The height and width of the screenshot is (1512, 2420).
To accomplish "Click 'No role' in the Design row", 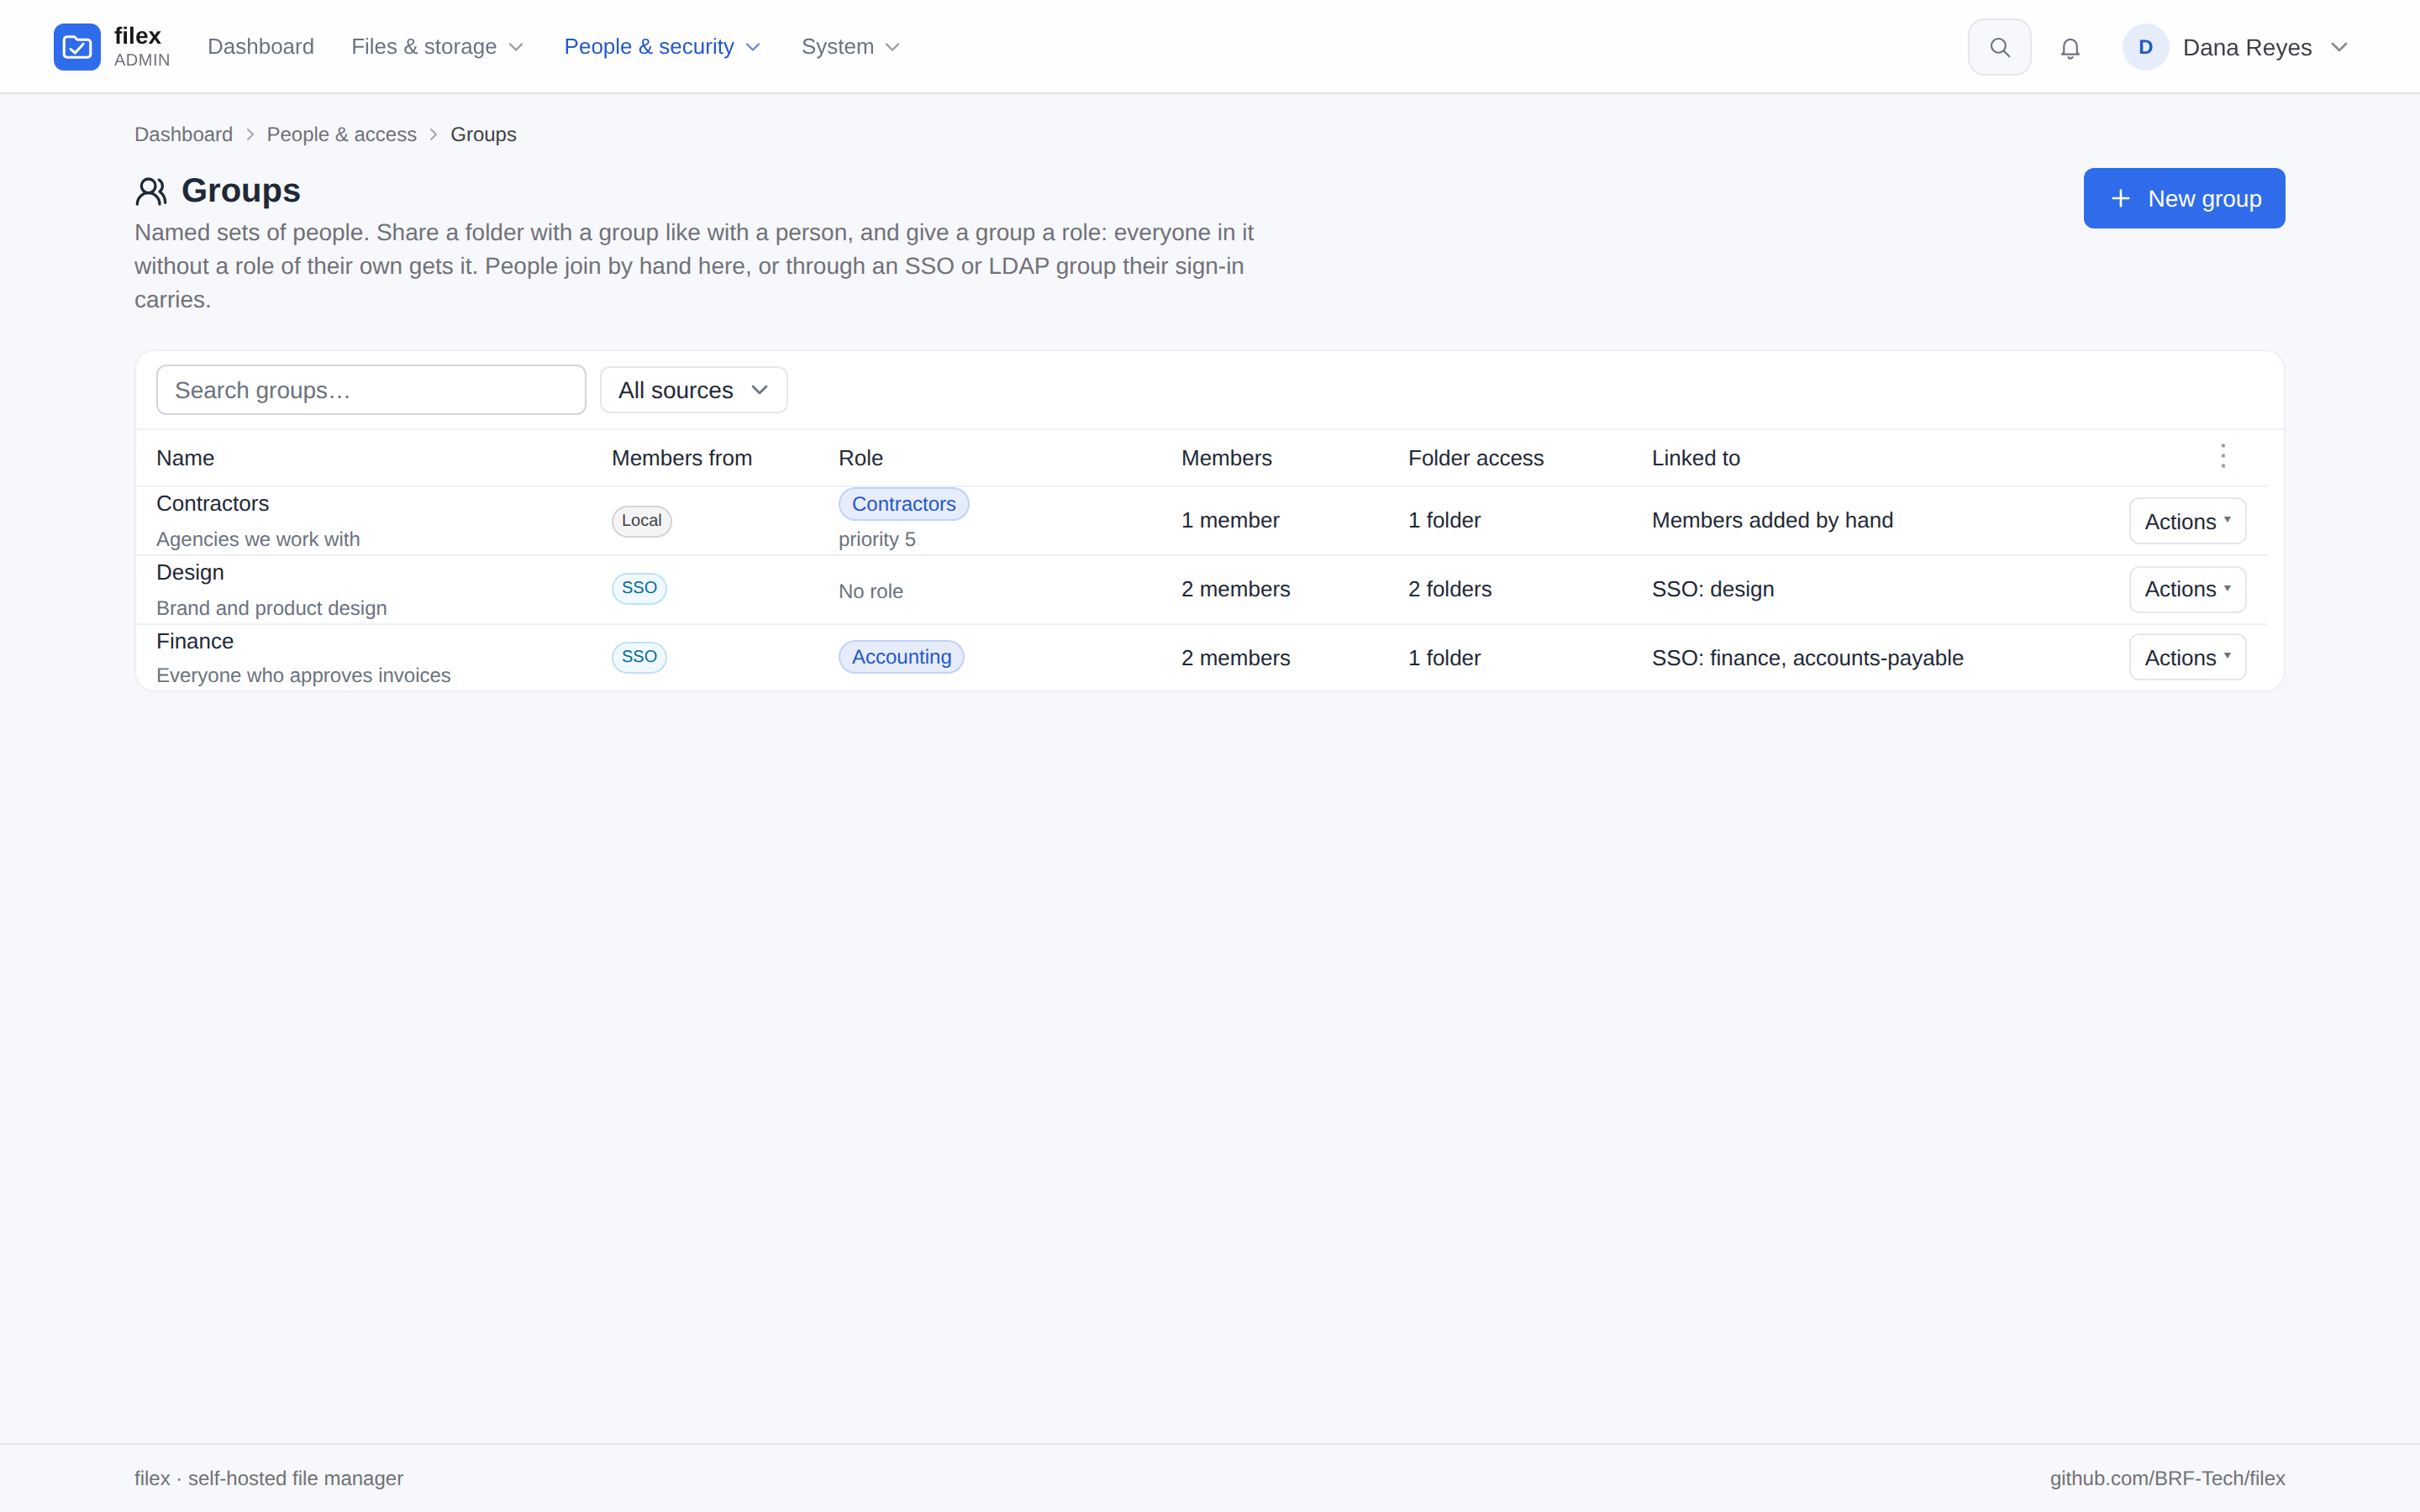I will (870, 591).
